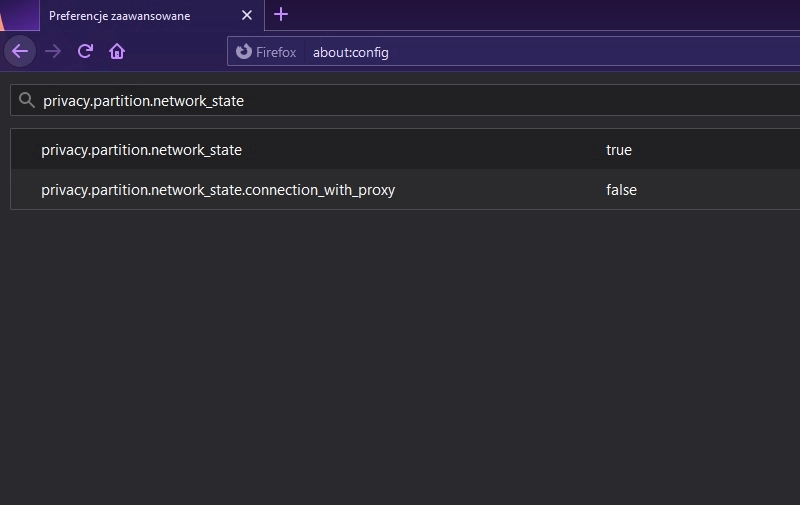Image resolution: width=800 pixels, height=505 pixels.
Task: Open the Firefox home page
Action: click(117, 51)
